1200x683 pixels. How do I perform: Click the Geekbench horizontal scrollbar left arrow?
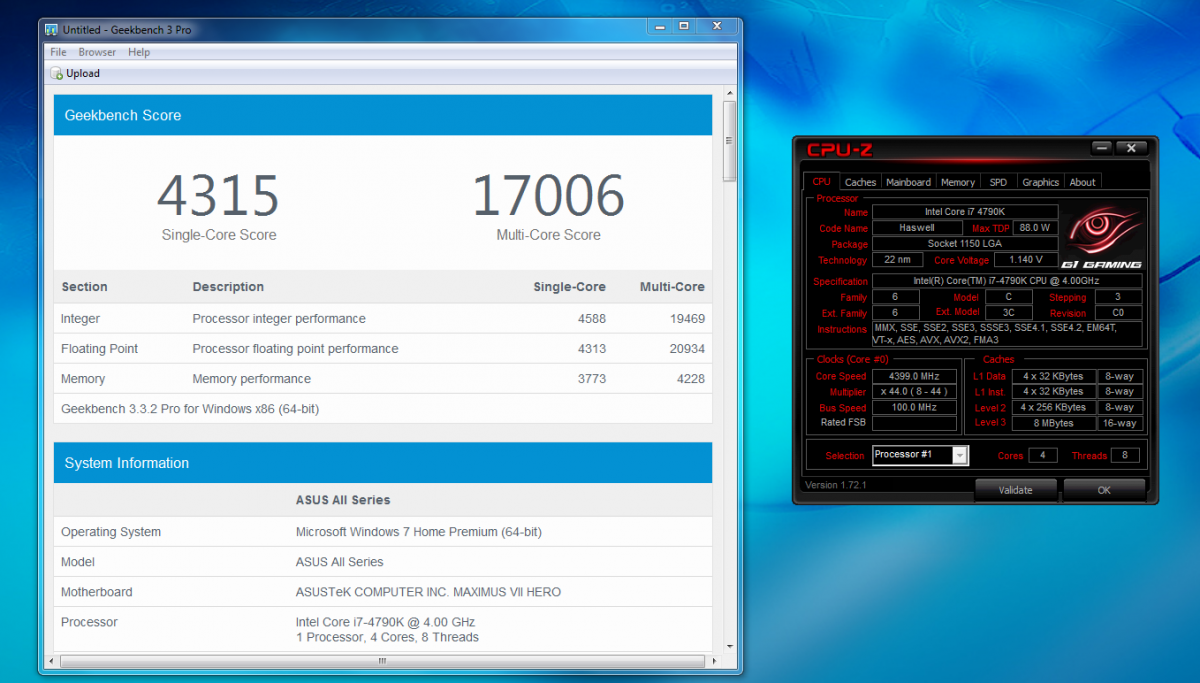(52, 661)
